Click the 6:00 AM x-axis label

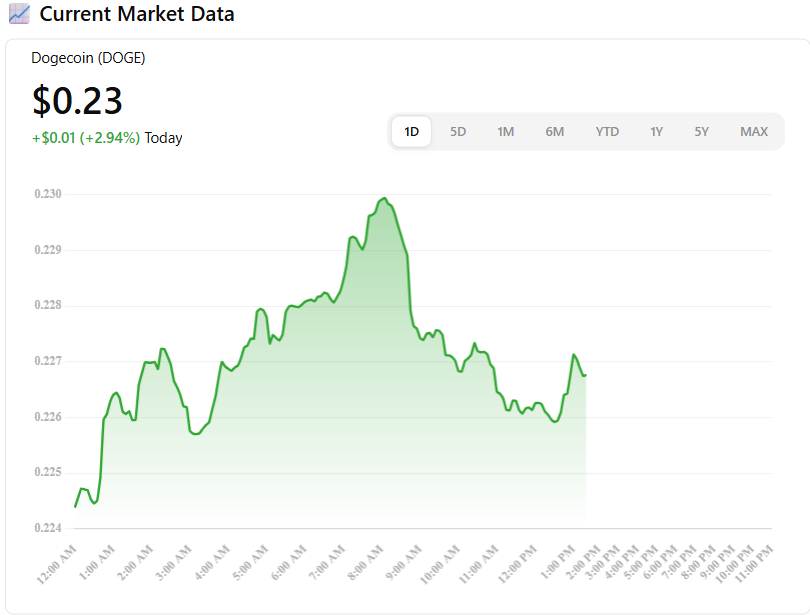289,563
